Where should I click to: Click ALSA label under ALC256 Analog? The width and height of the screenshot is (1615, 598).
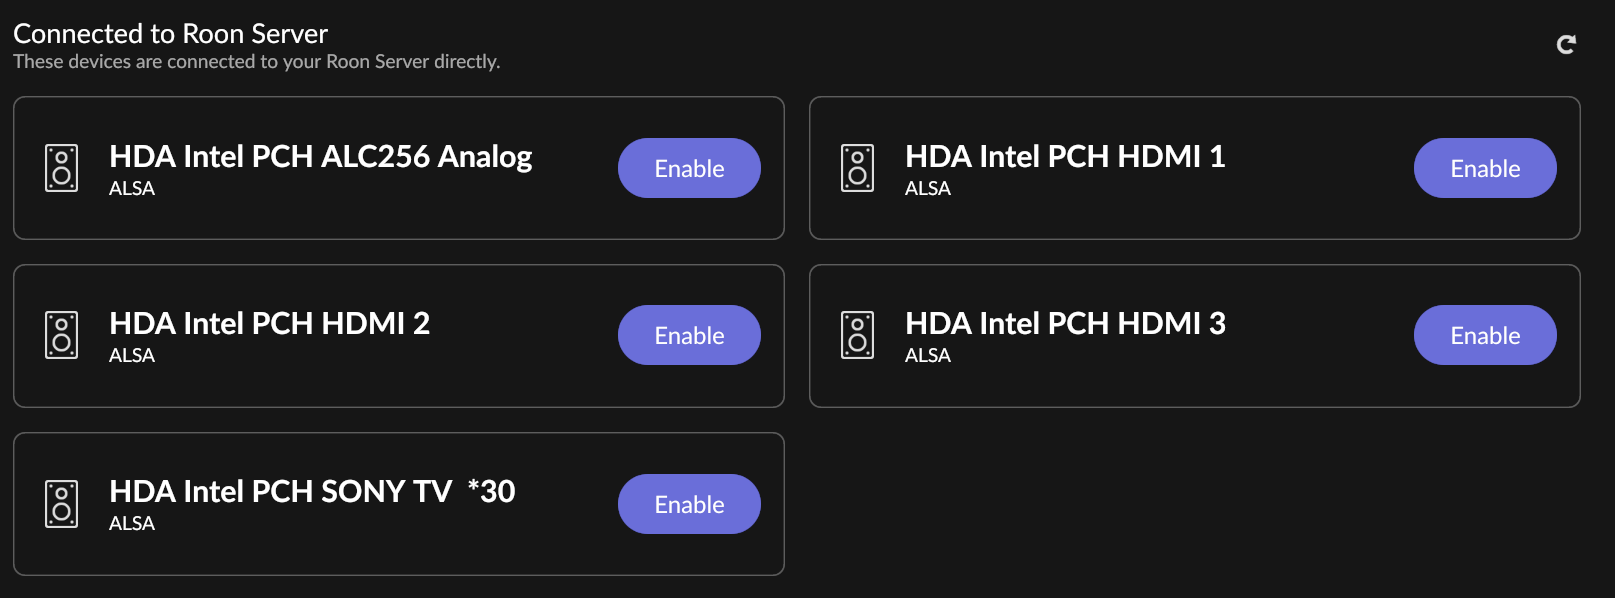click(132, 188)
